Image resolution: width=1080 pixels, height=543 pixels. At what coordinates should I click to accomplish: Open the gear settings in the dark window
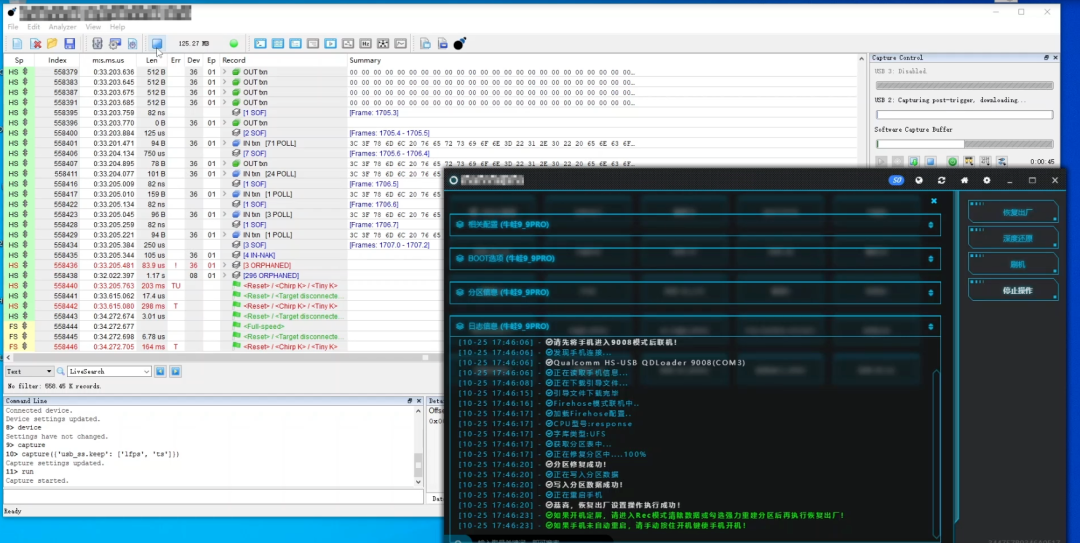(987, 181)
